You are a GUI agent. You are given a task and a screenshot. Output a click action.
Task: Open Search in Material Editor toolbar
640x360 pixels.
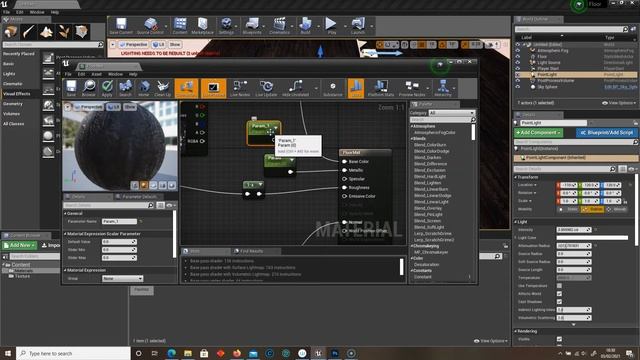(125, 88)
